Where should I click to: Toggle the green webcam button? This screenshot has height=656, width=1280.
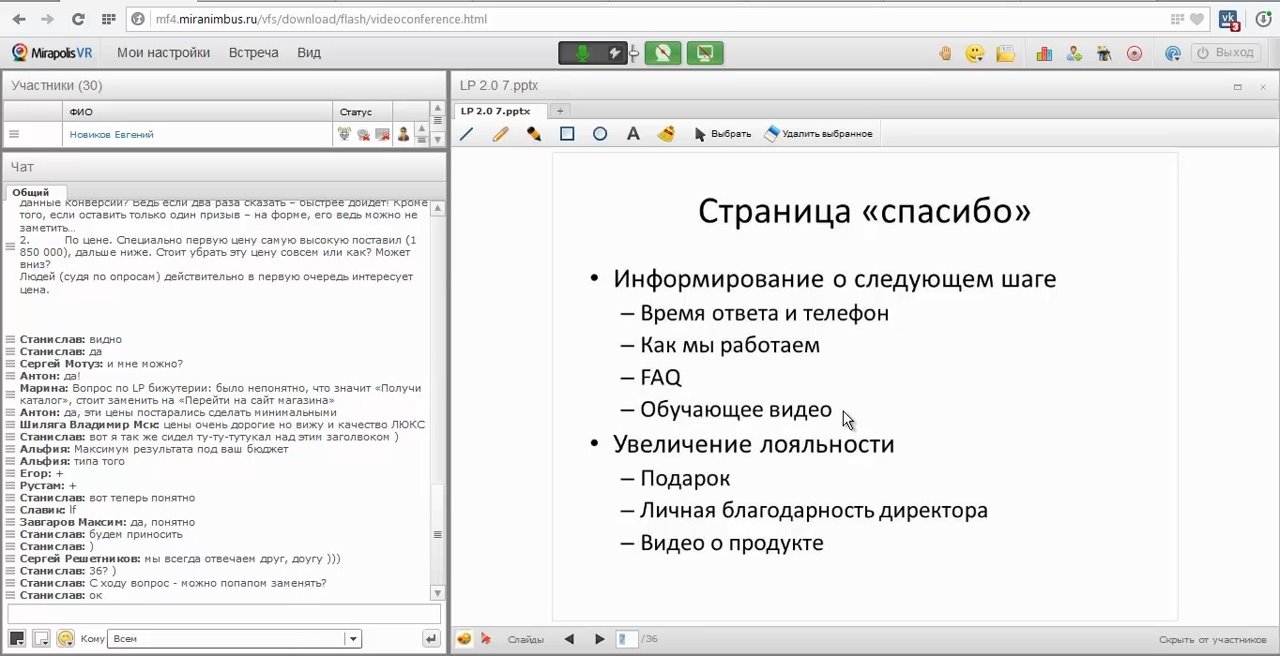662,53
